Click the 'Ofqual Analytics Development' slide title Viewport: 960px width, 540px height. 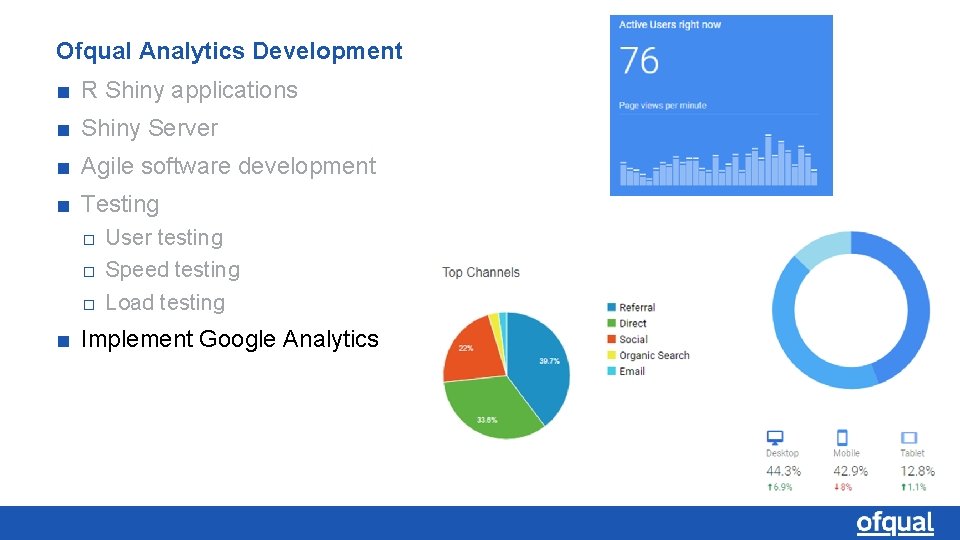point(229,51)
